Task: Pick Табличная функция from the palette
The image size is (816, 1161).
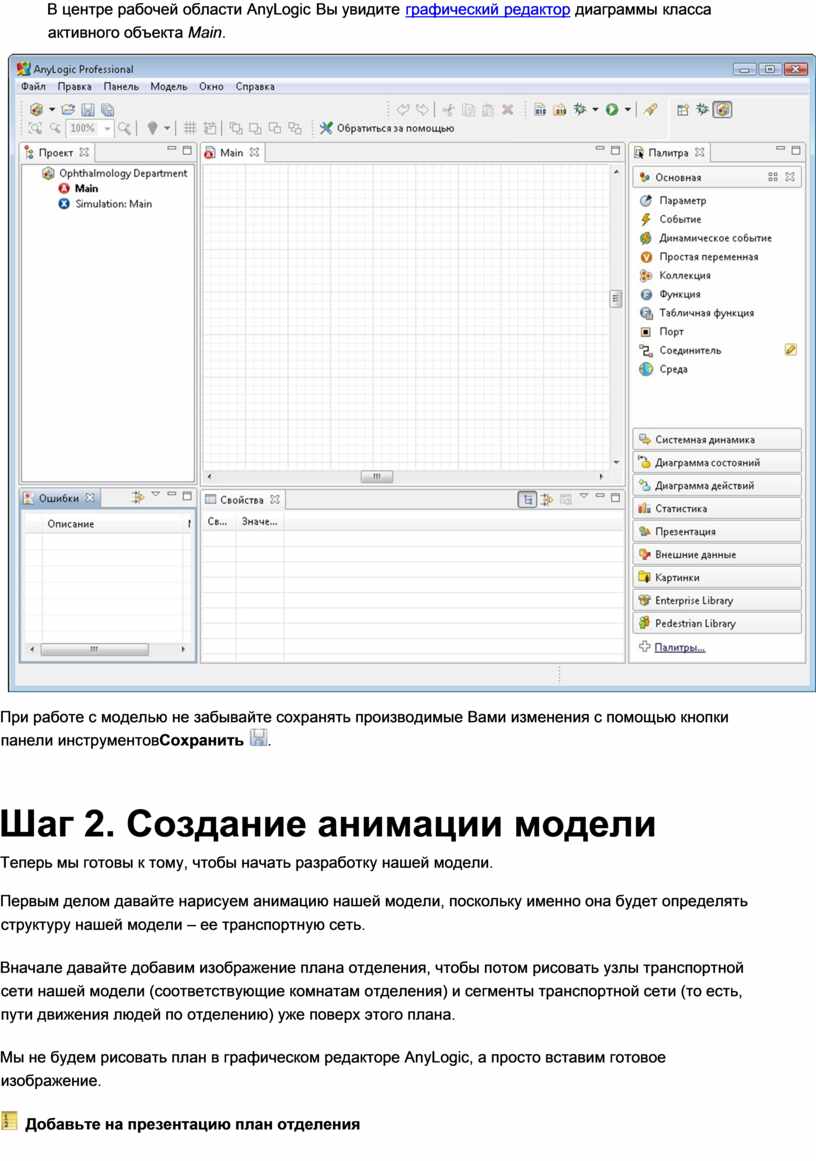Action: [x=696, y=312]
